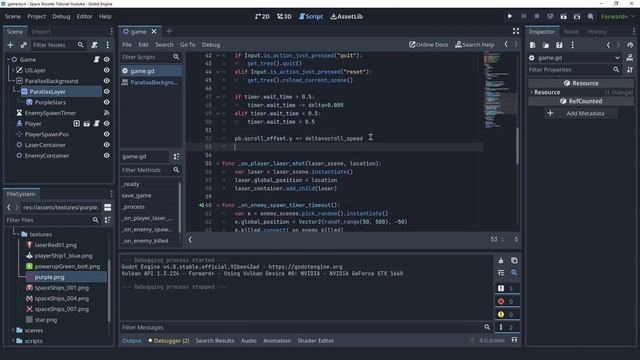Hide the ParallaxLayer node
The height and width of the screenshot is (360, 640).
pyautogui.click(x=107, y=91)
